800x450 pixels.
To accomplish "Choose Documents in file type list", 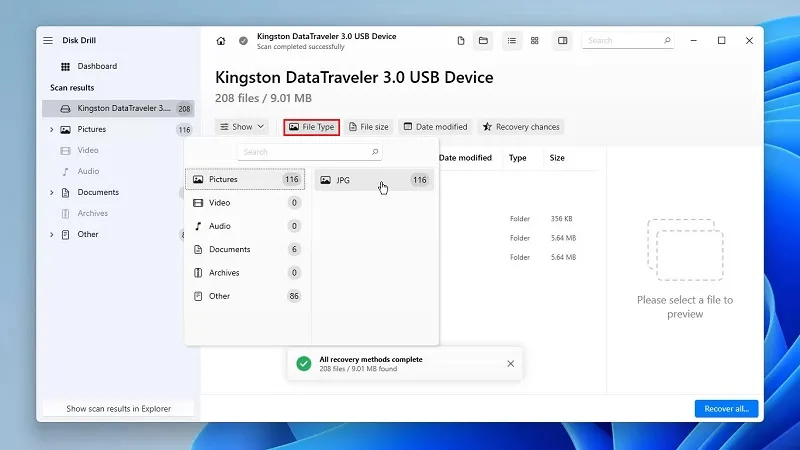I will point(245,249).
